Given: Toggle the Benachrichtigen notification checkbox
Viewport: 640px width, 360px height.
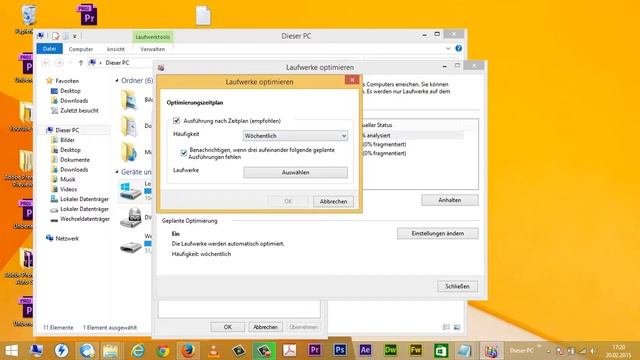Looking at the screenshot, I should point(183,153).
